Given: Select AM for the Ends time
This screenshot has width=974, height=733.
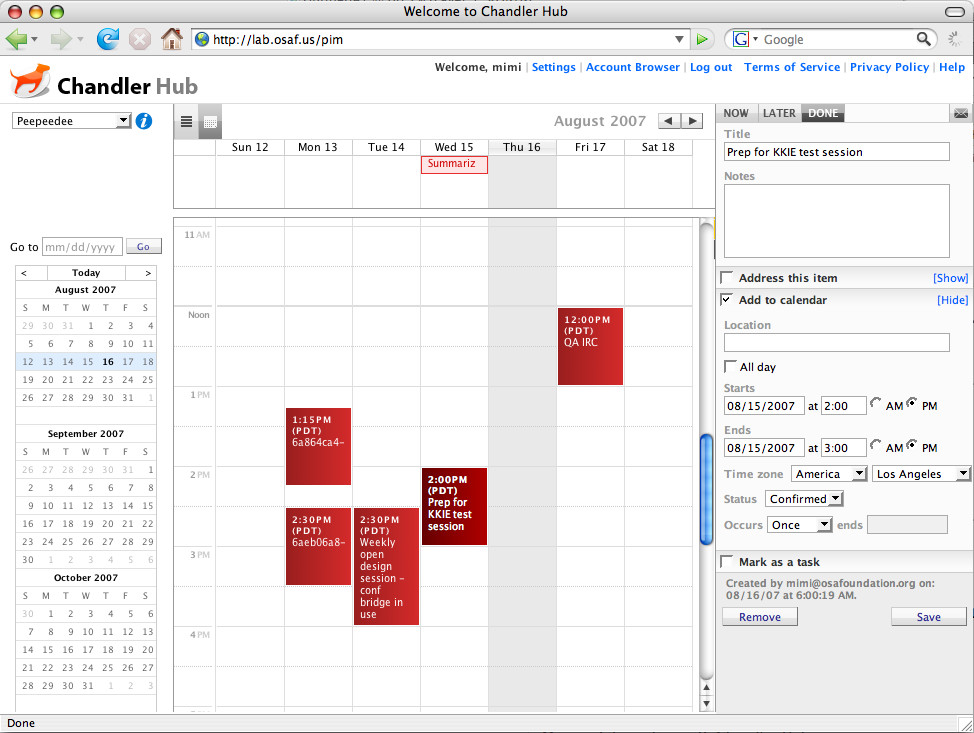Looking at the screenshot, I should (x=876, y=446).
